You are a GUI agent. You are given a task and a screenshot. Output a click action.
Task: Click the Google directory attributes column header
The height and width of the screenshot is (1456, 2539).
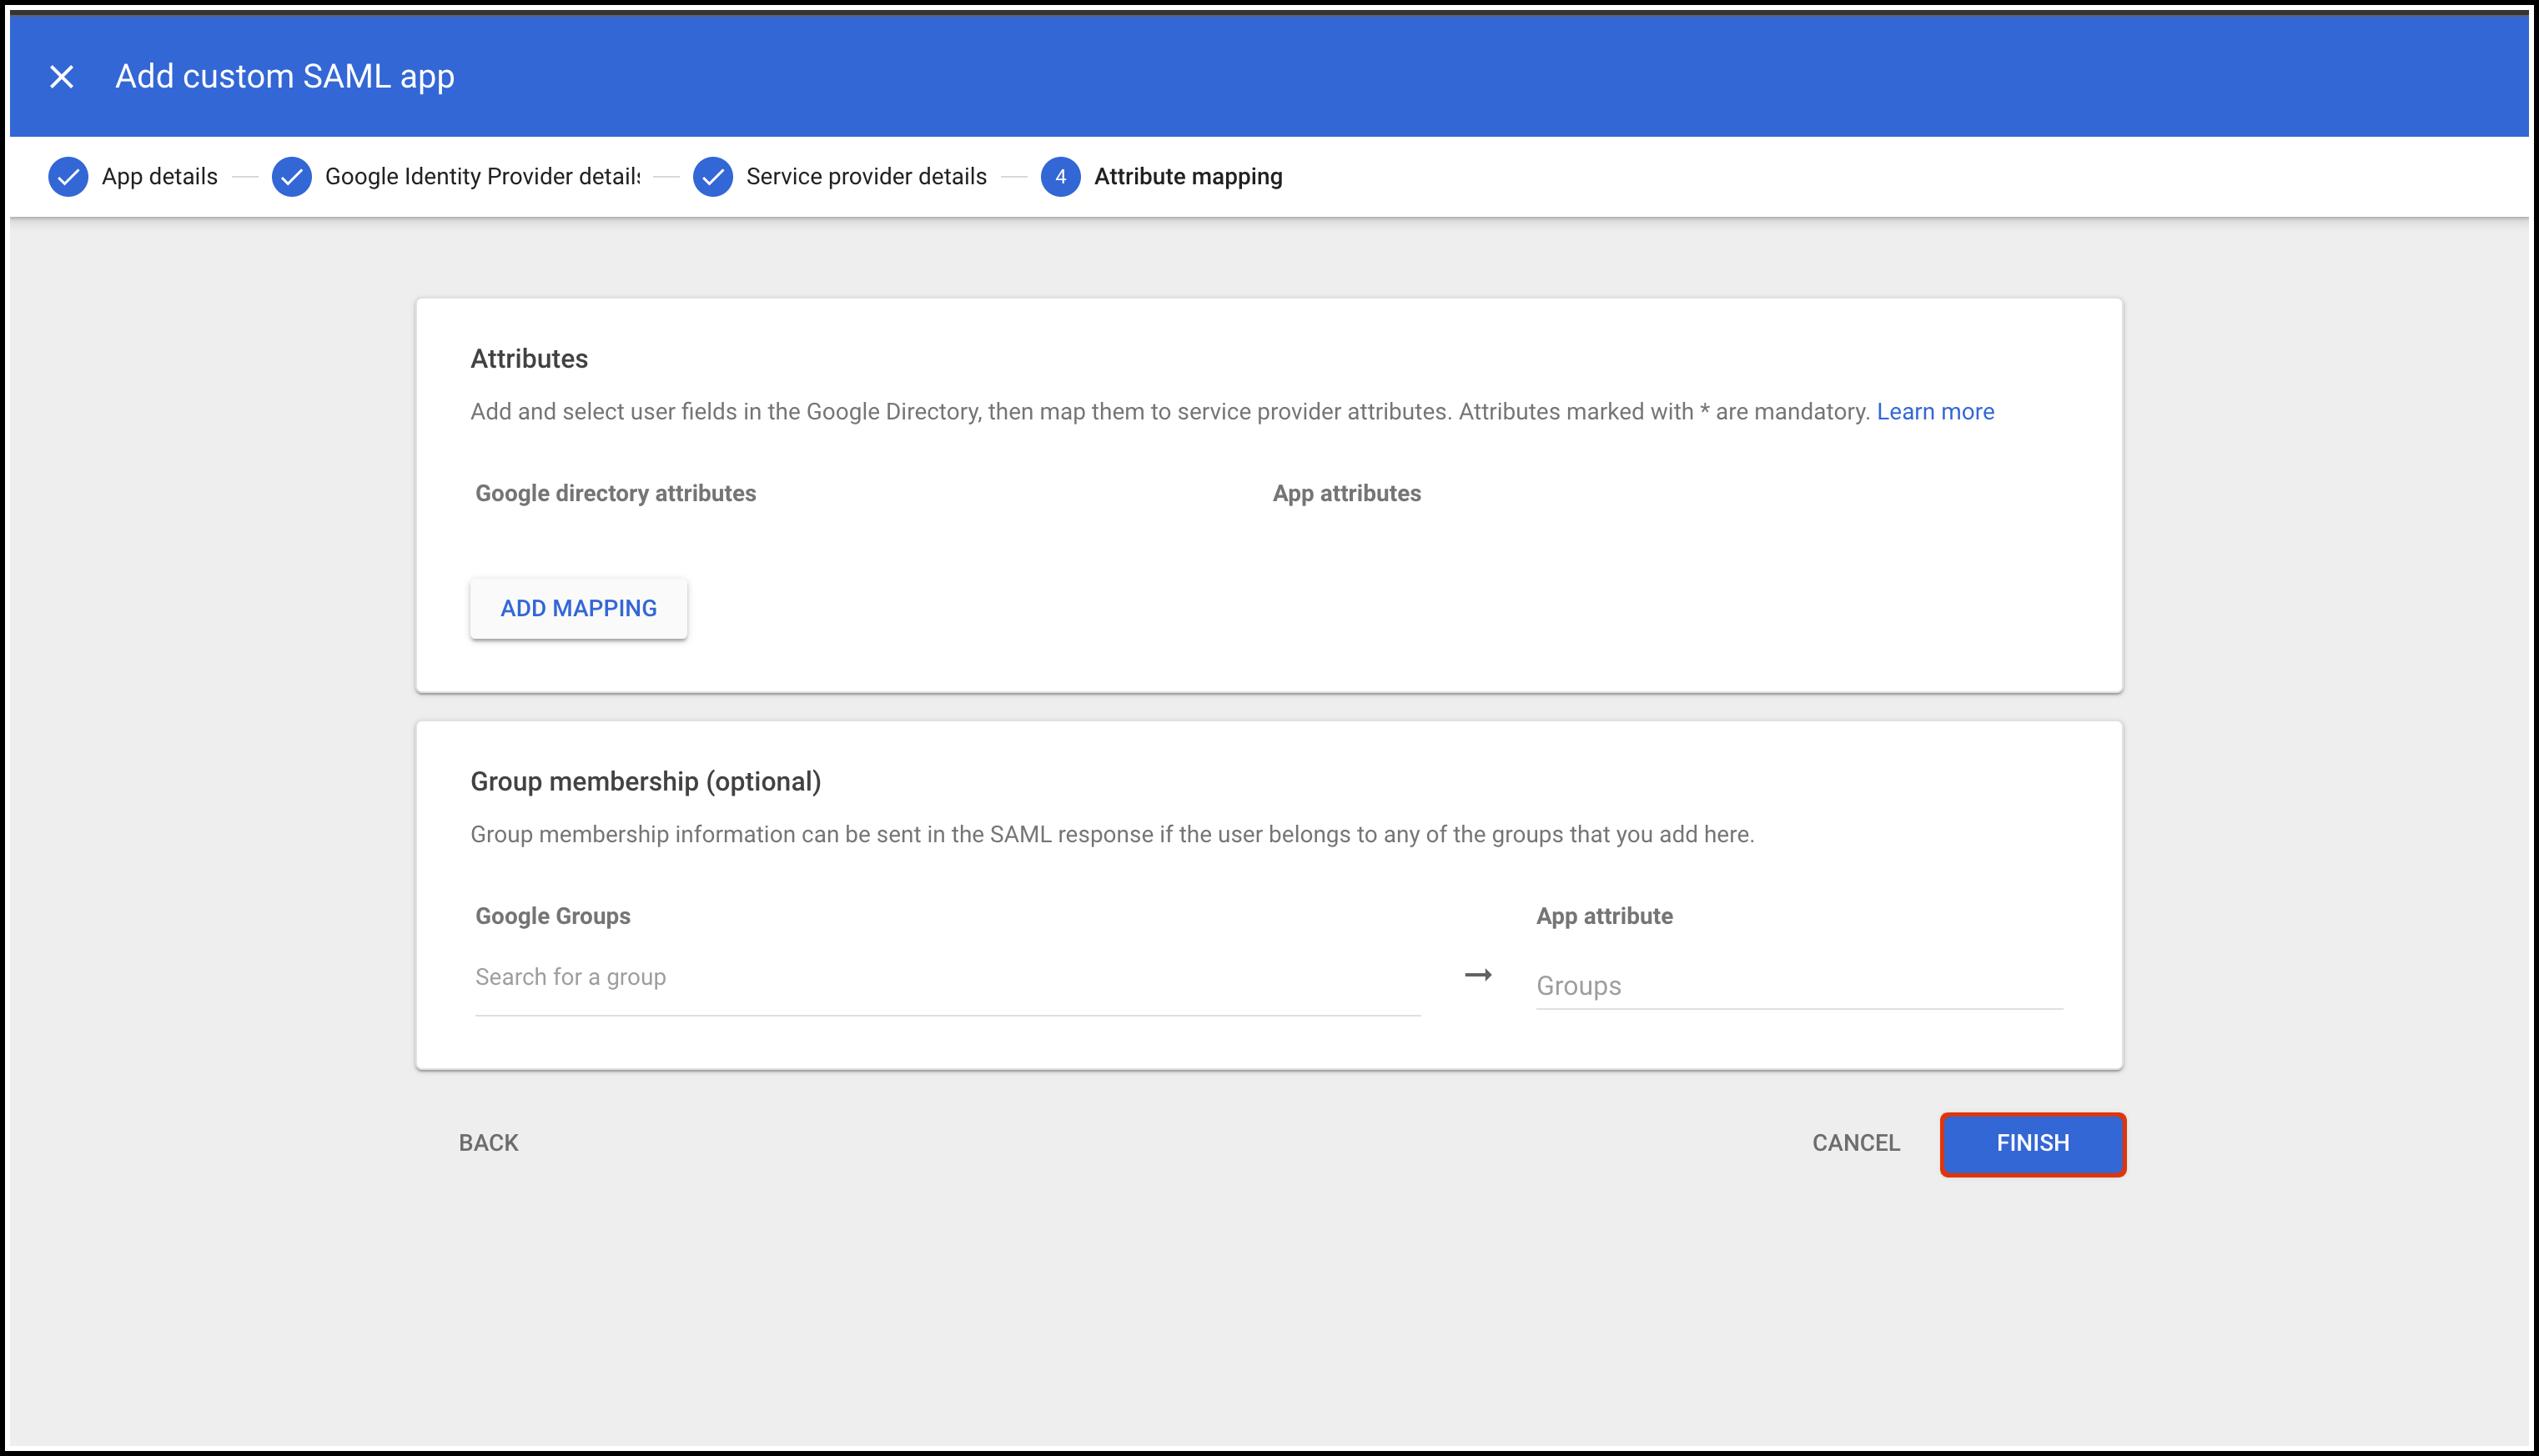pyautogui.click(x=615, y=493)
